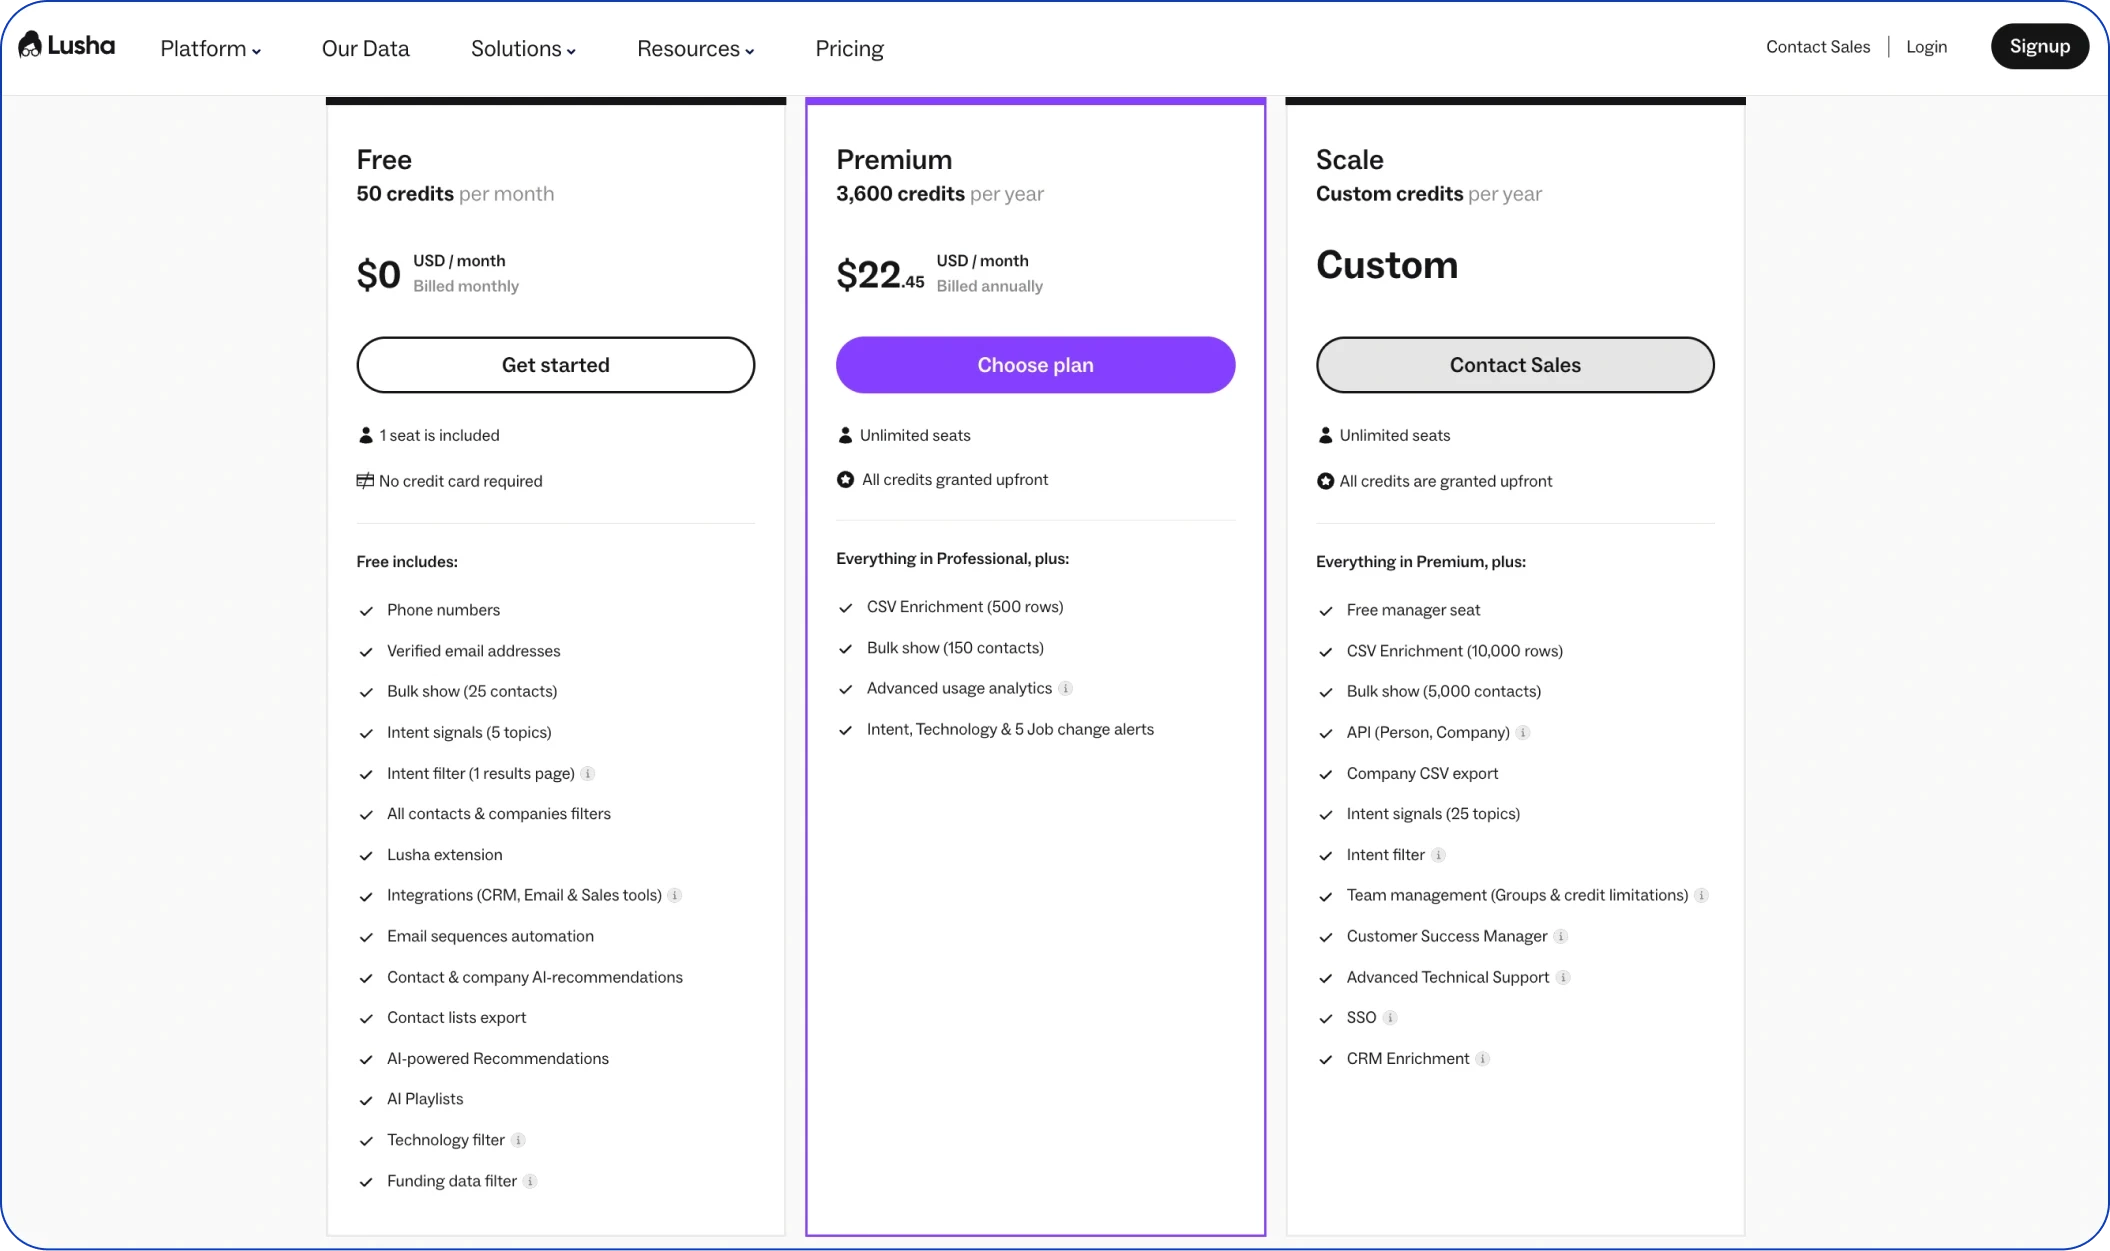
Task: Click 'AI Playlists' feature
Action: point(425,1099)
